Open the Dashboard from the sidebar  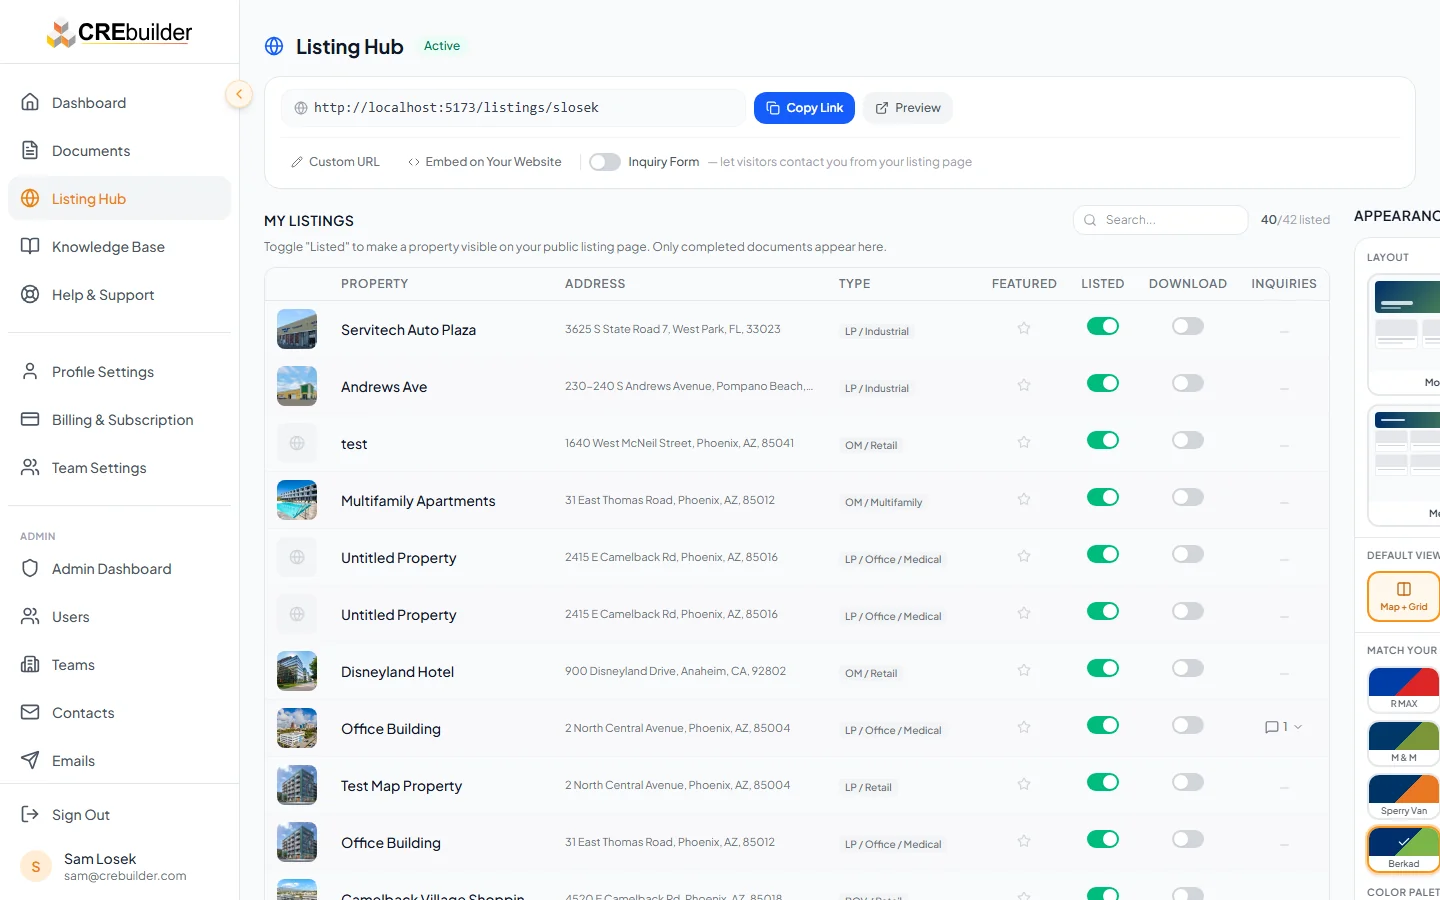88,102
